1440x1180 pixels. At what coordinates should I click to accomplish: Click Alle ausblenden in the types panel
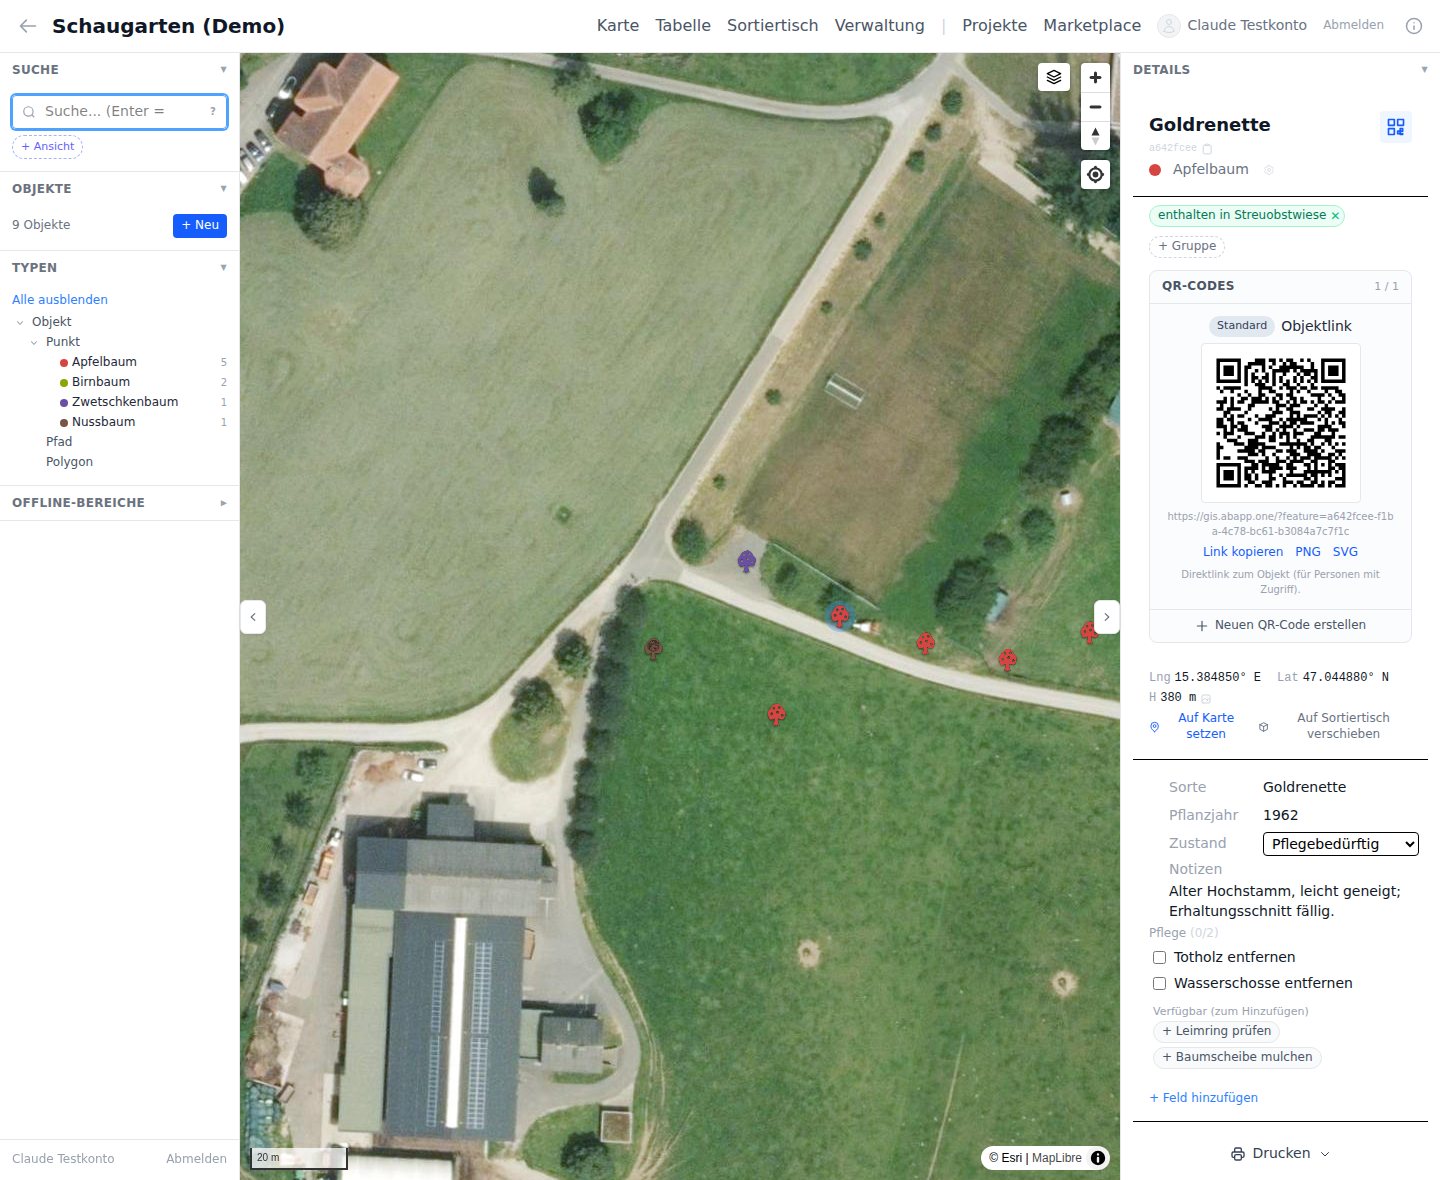pyautogui.click(x=60, y=300)
